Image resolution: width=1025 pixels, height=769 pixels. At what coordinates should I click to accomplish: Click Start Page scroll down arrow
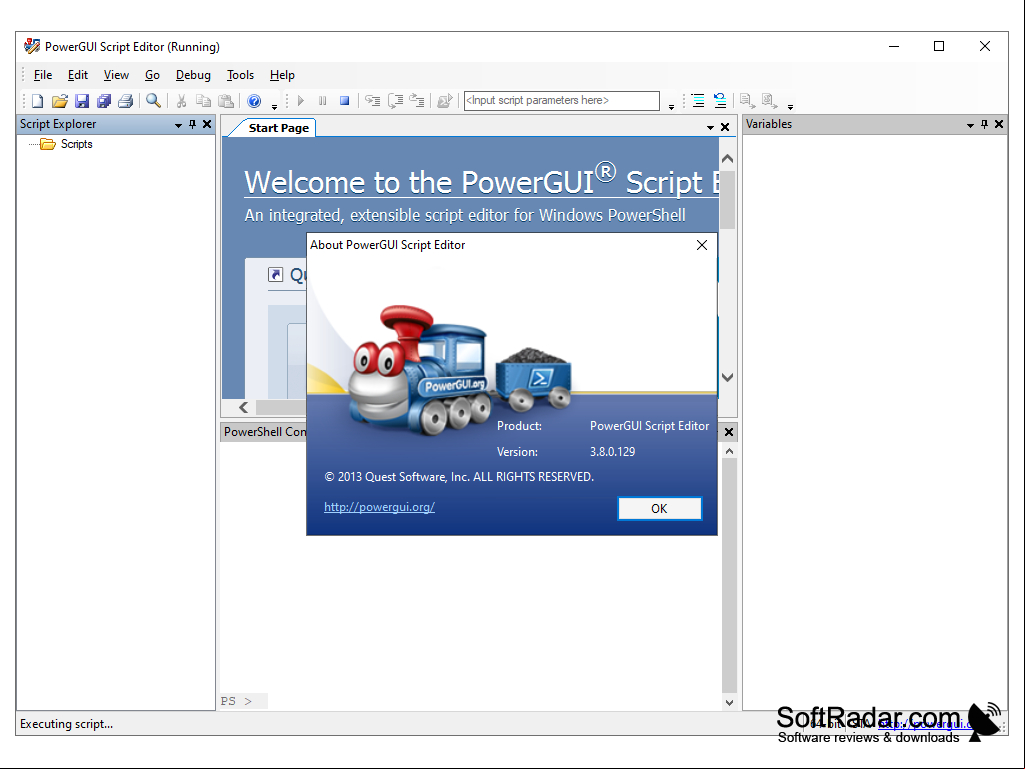728,377
